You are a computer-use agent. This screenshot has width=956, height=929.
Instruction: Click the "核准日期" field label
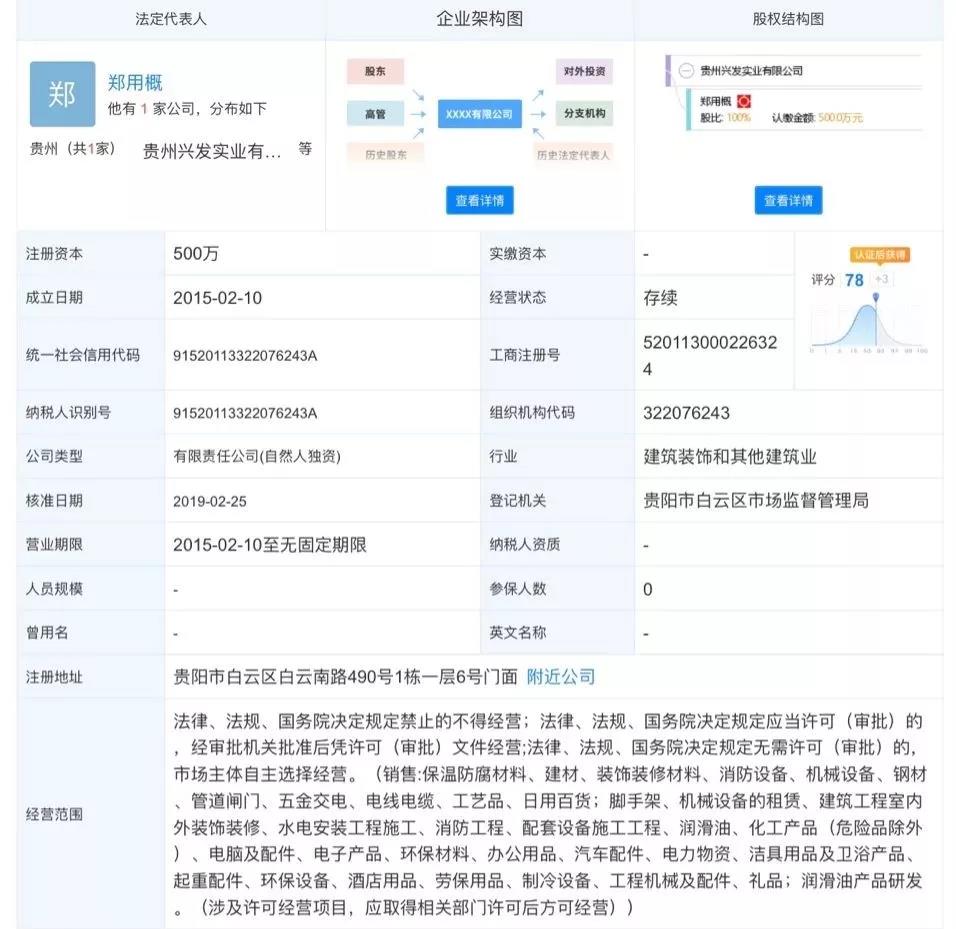click(54, 500)
